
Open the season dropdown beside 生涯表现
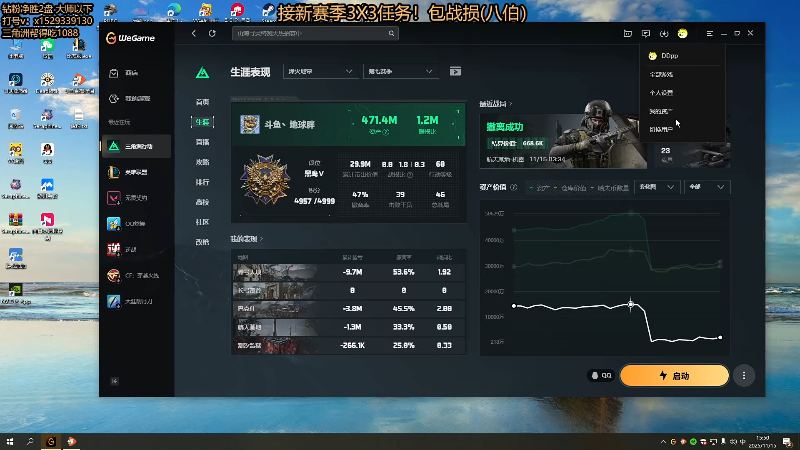(x=400, y=72)
